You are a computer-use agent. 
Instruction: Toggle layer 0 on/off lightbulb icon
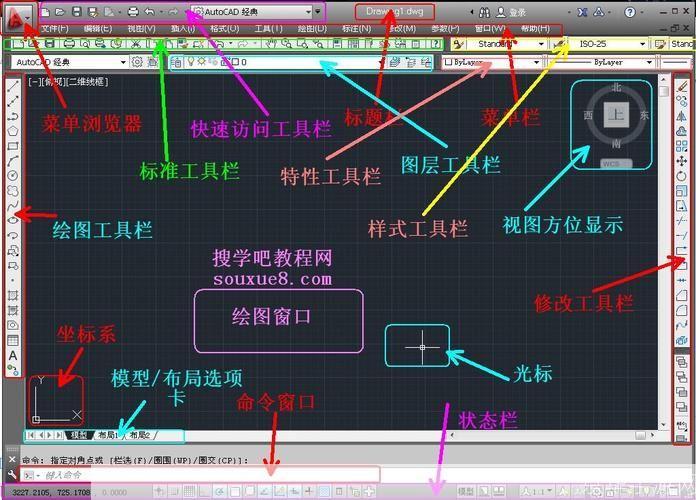tap(191, 62)
